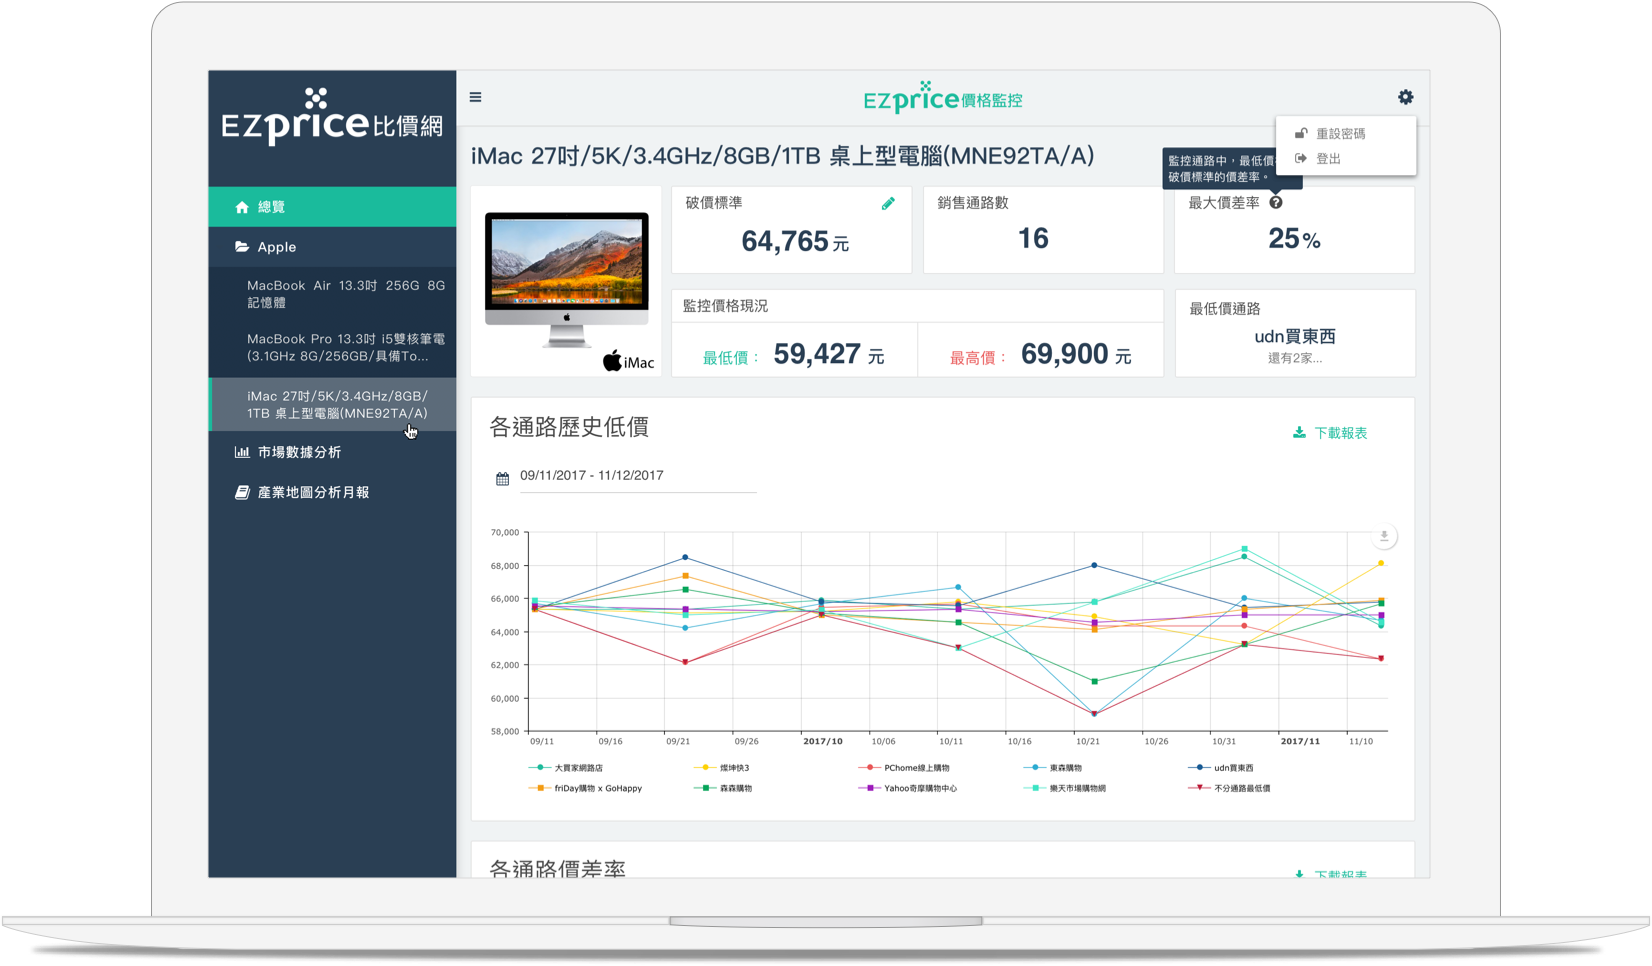Toggle friDay購物 x GoHappy legend series

[585, 788]
